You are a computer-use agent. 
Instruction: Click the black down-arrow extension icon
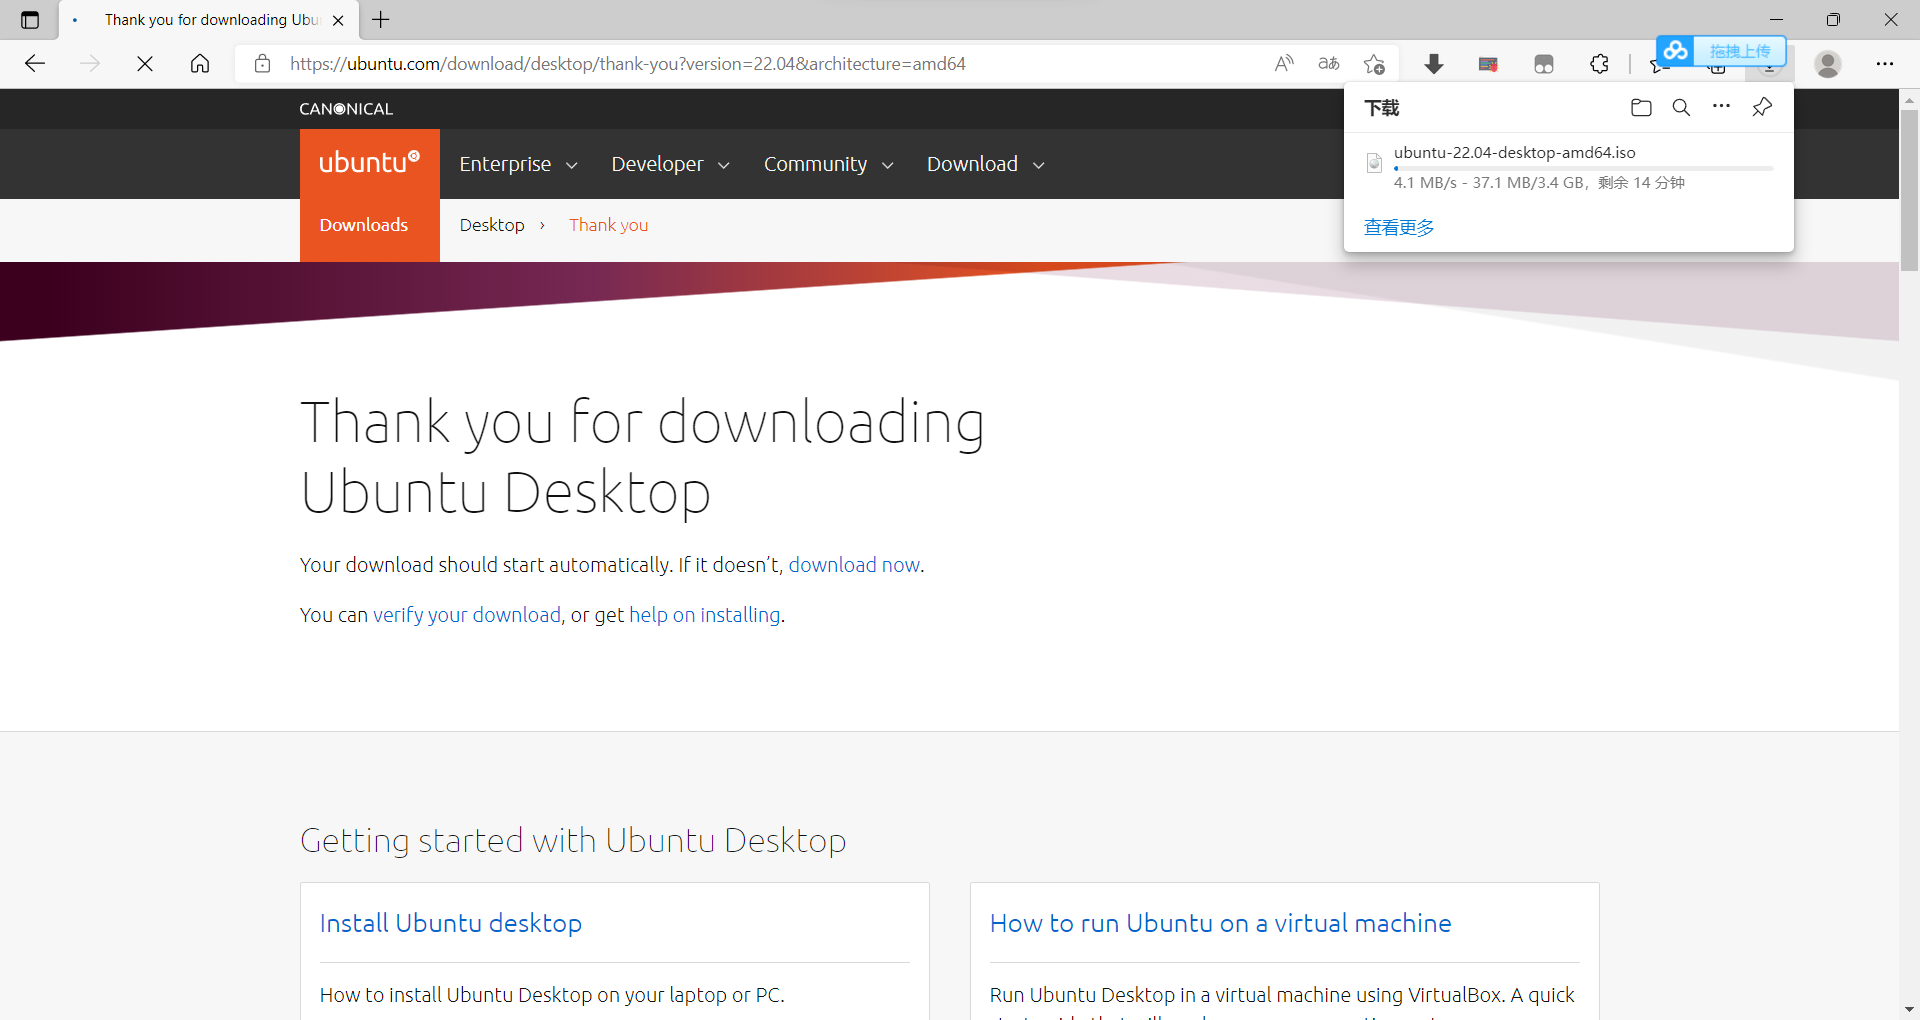1434,64
